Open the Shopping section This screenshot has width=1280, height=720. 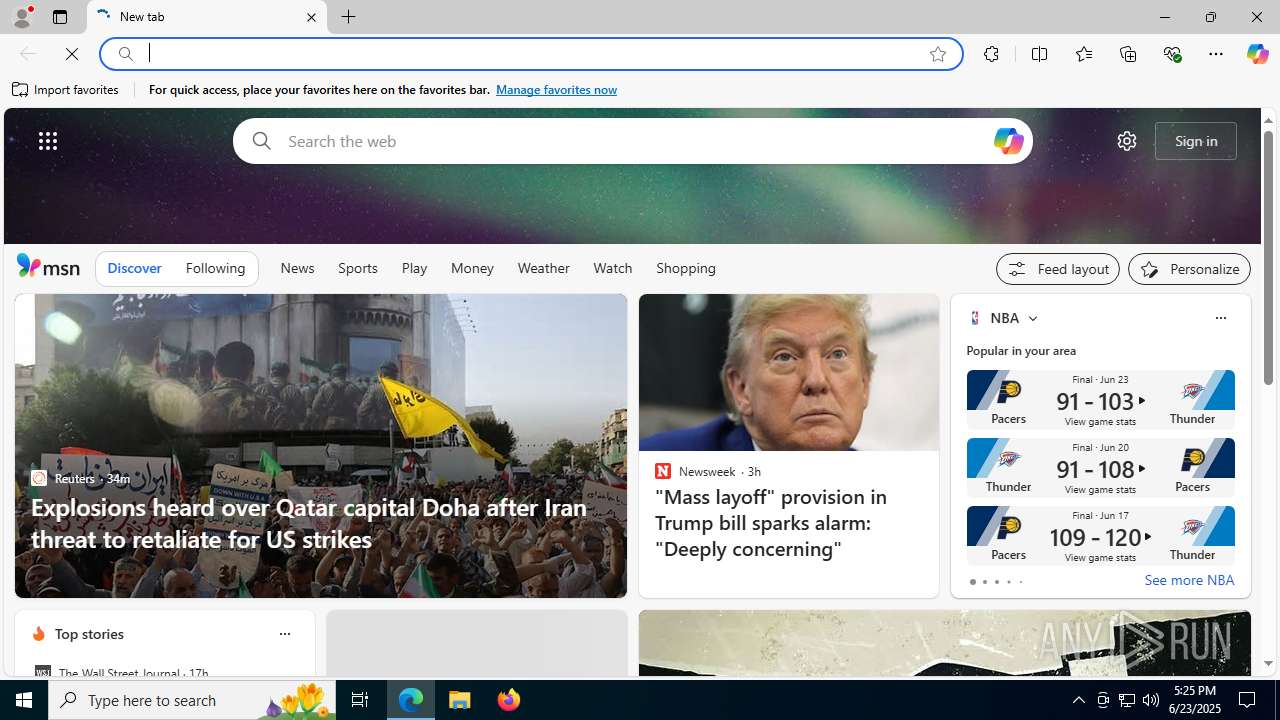686,268
